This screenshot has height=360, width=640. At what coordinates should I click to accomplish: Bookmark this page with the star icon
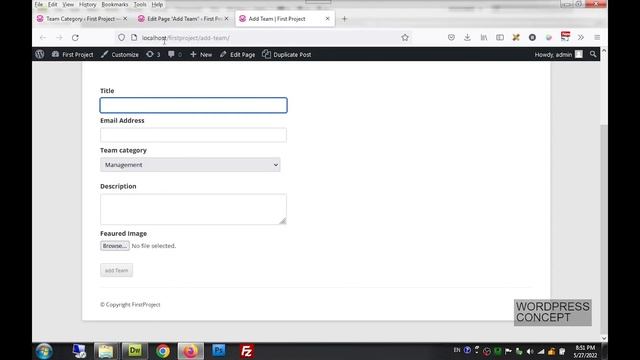(404, 38)
